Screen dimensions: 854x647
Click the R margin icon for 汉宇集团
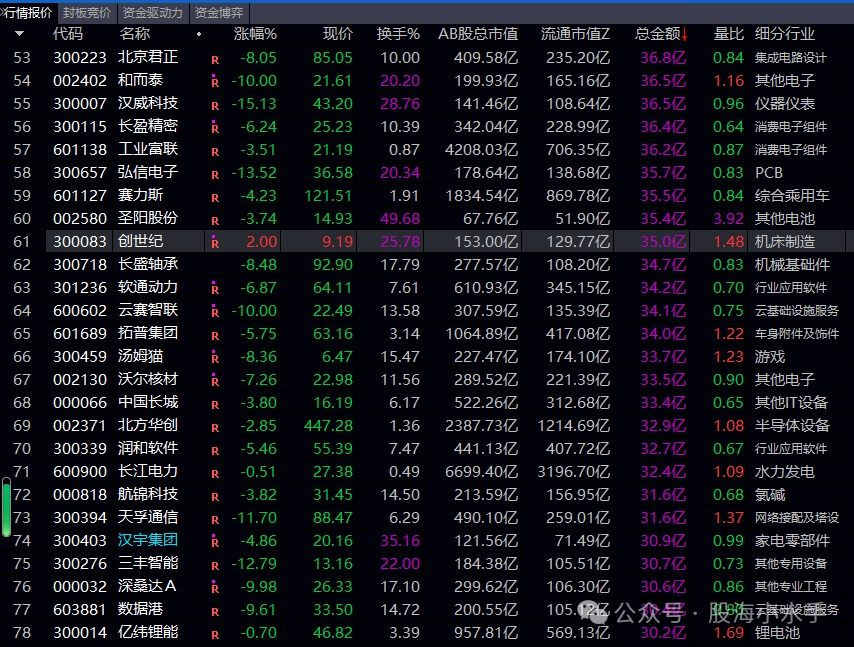215,541
